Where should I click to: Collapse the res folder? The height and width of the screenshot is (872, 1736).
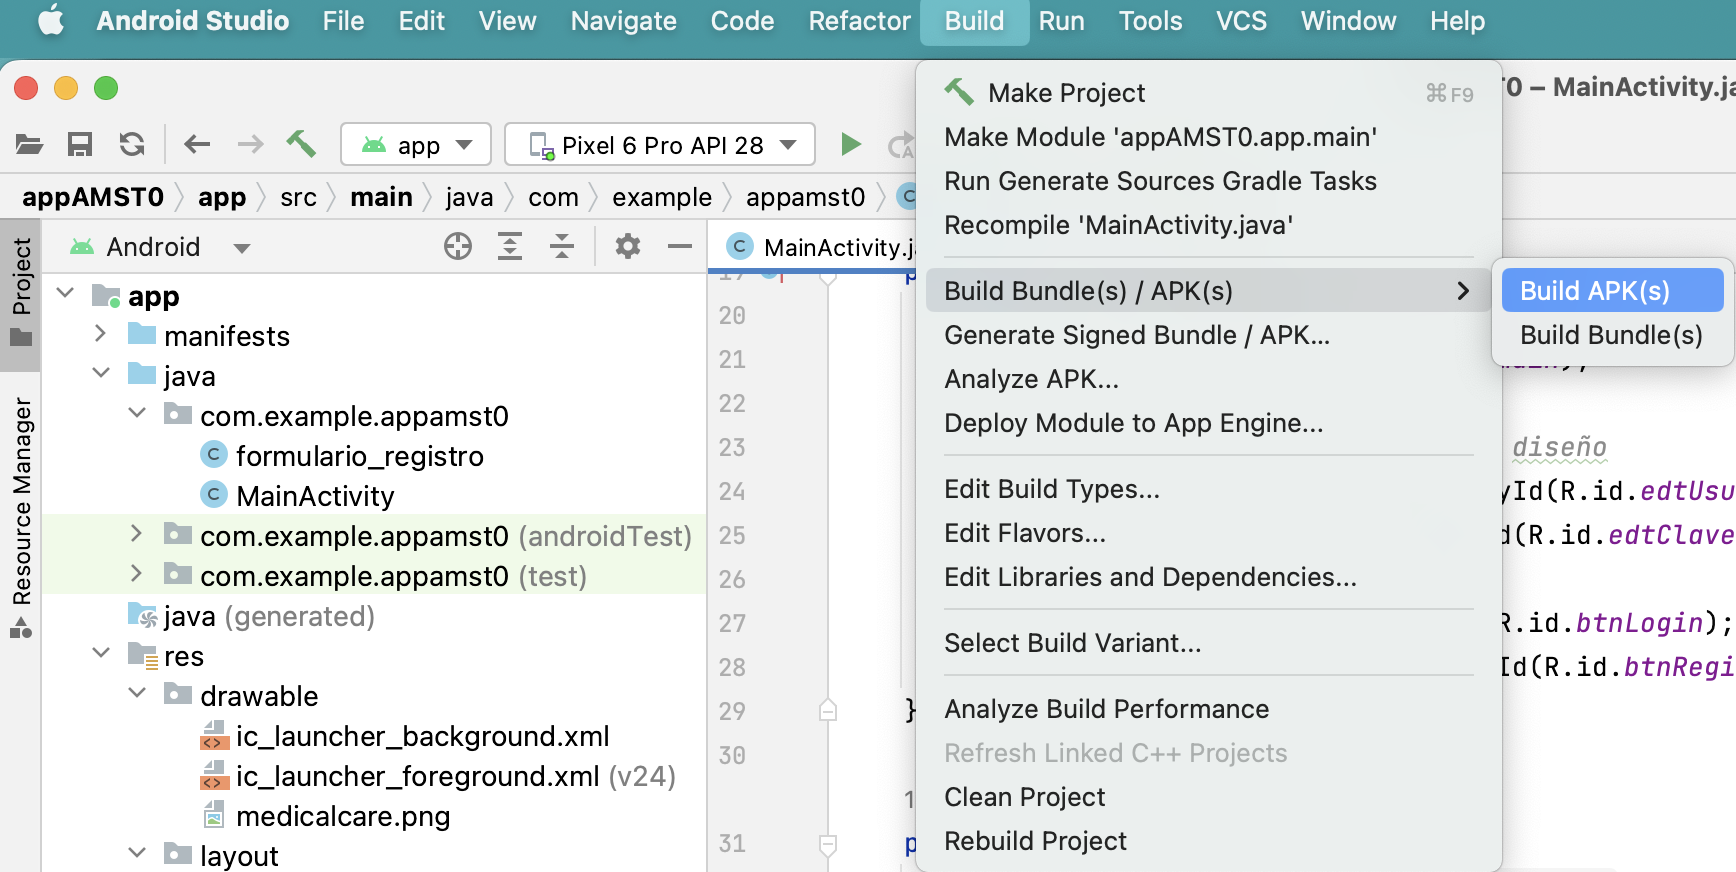[x=101, y=653]
